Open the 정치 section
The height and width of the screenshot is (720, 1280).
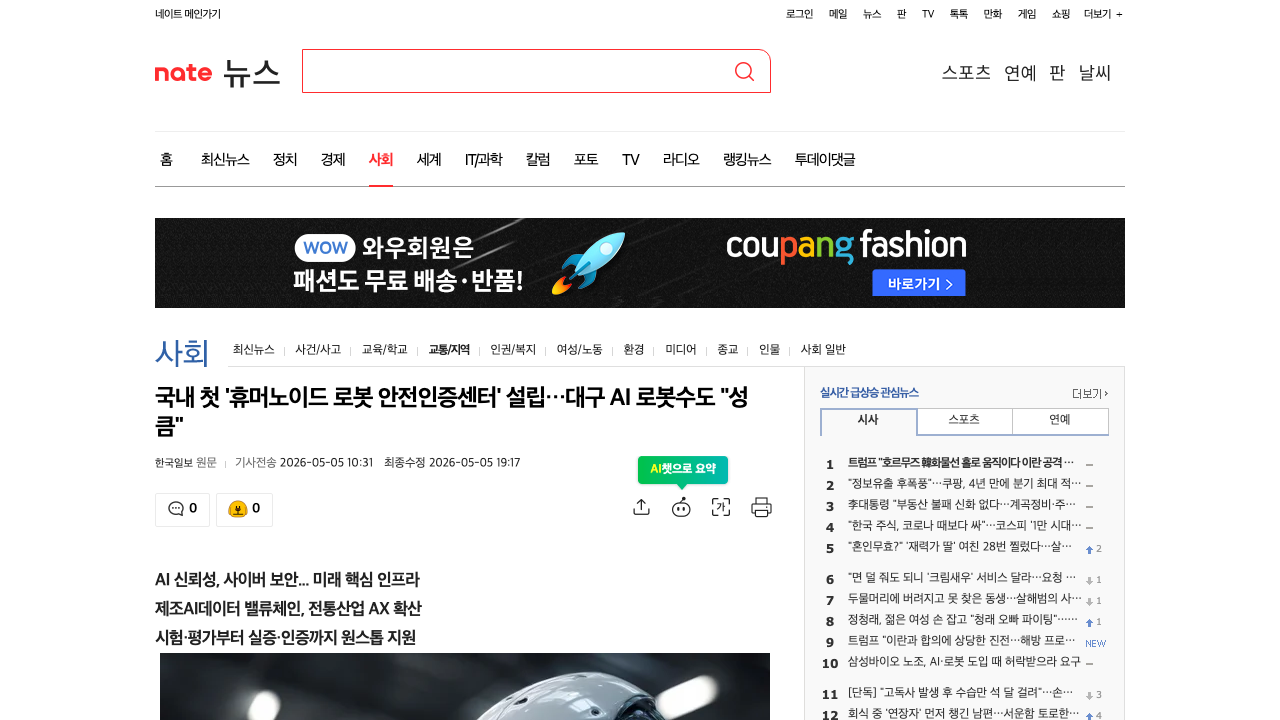[285, 159]
